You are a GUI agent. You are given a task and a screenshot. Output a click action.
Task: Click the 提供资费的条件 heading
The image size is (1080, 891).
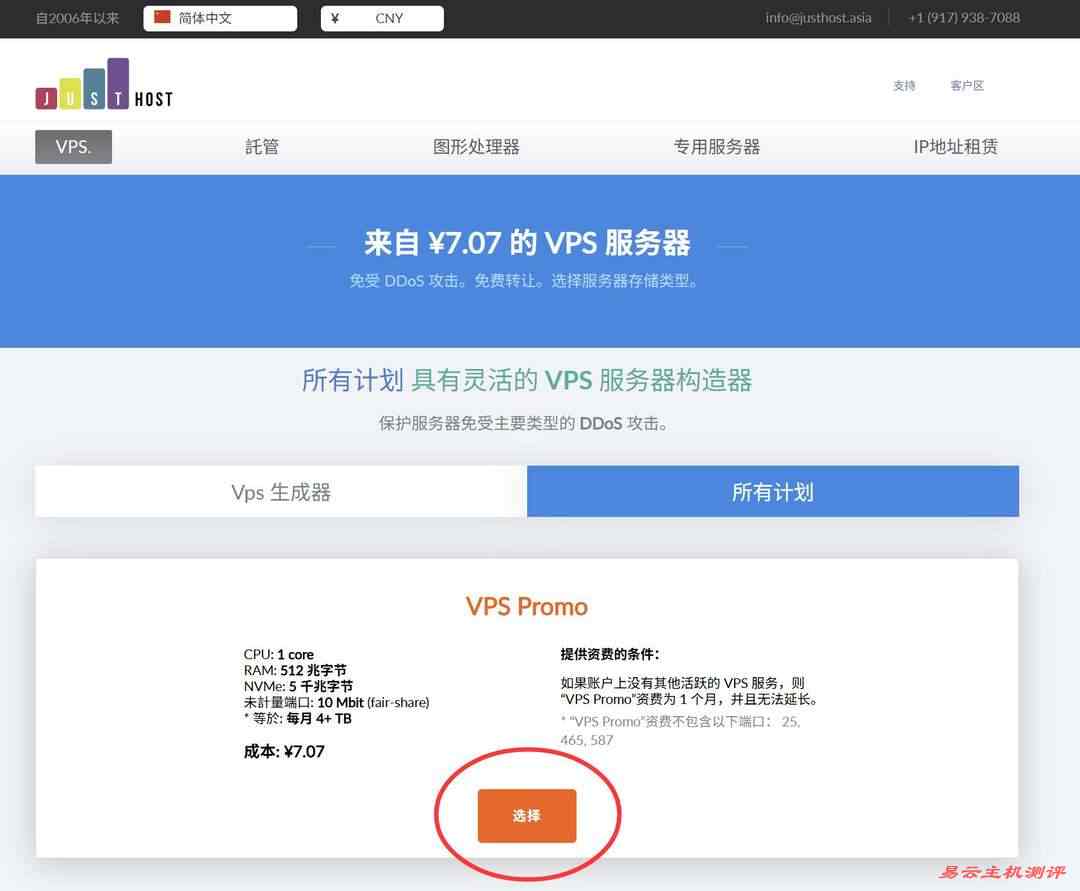610,654
